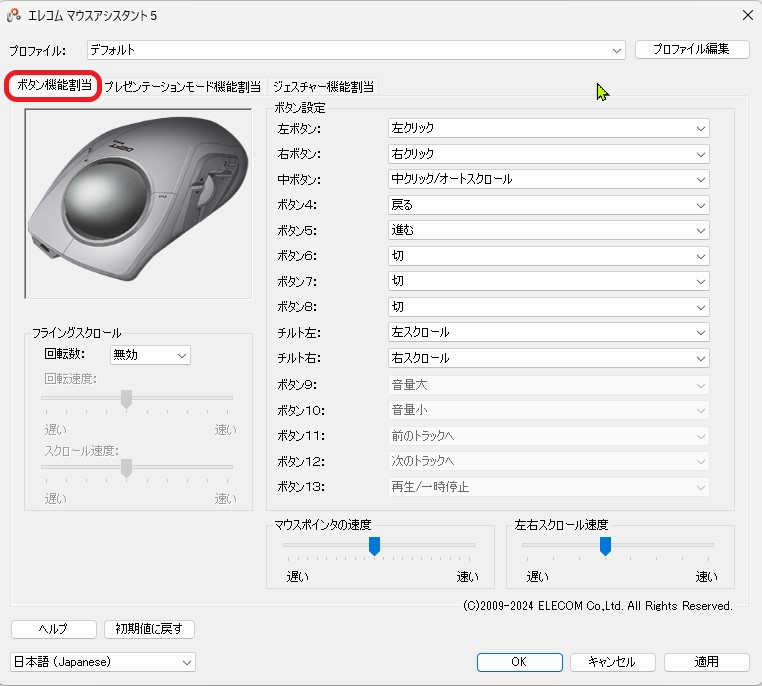This screenshot has width=762, height=686.
Task: Click the スクロール速度 slider thumb
Action: pyautogui.click(x=126, y=468)
